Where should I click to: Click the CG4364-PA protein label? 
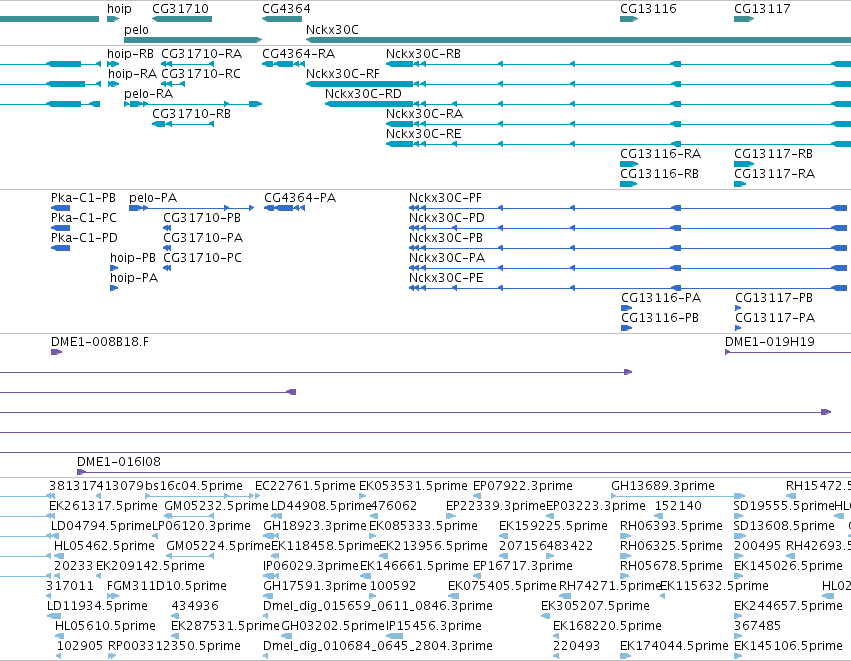pyautogui.click(x=300, y=198)
